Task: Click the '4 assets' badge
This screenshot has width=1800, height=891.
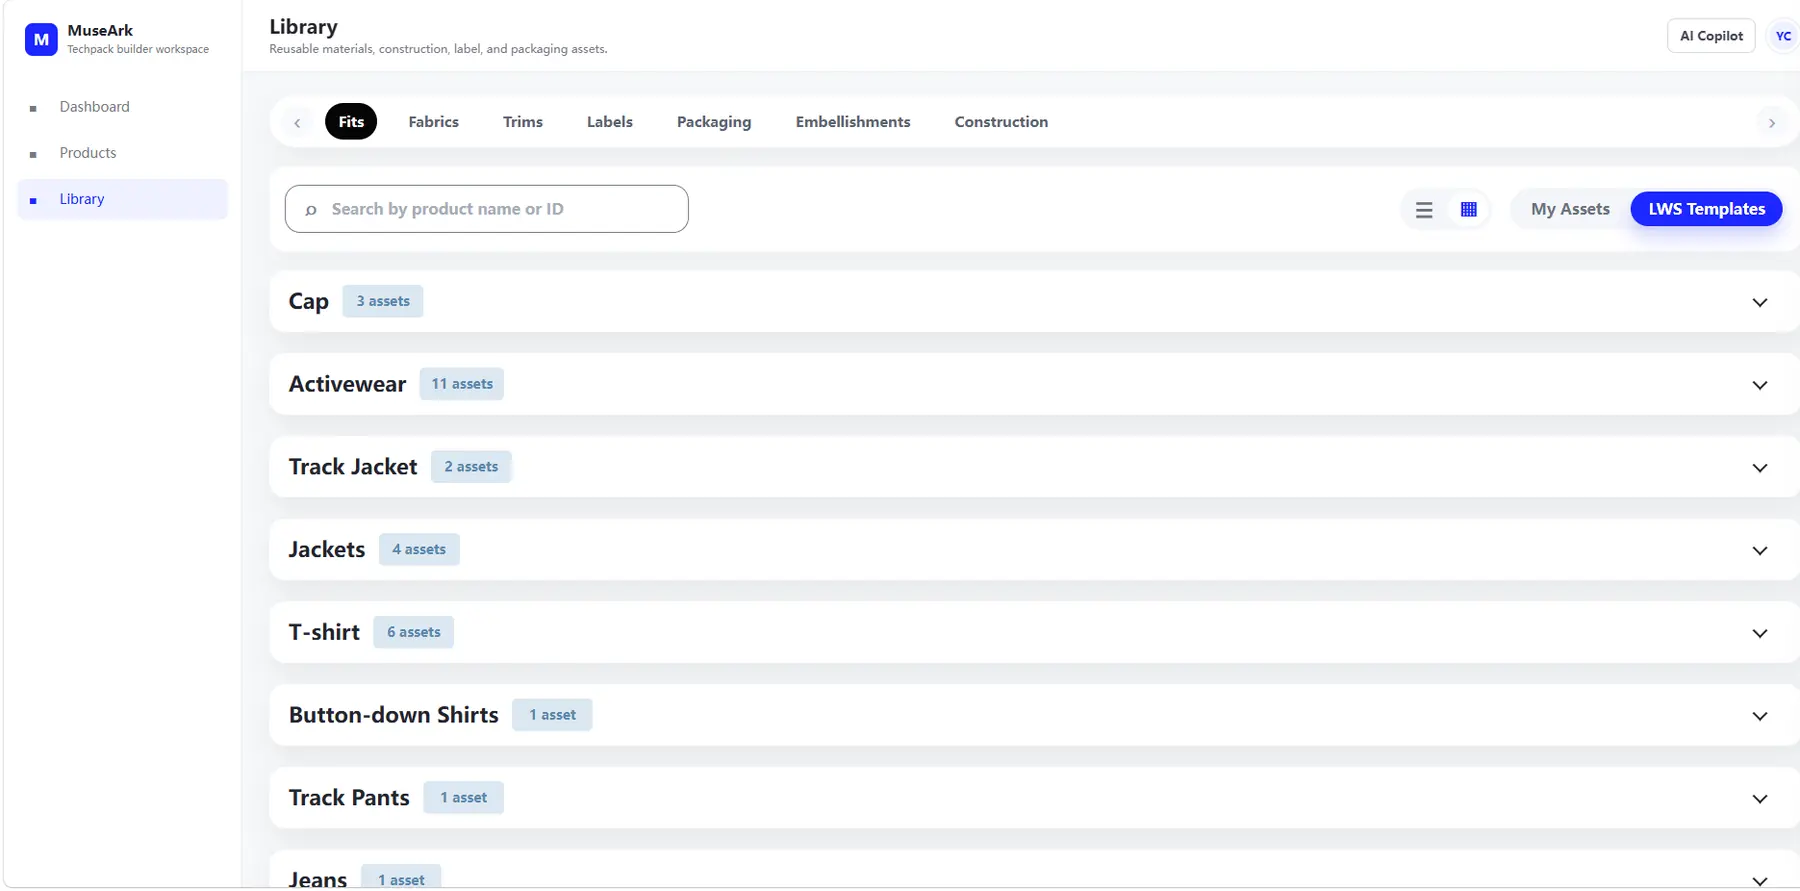Action: click(x=419, y=550)
